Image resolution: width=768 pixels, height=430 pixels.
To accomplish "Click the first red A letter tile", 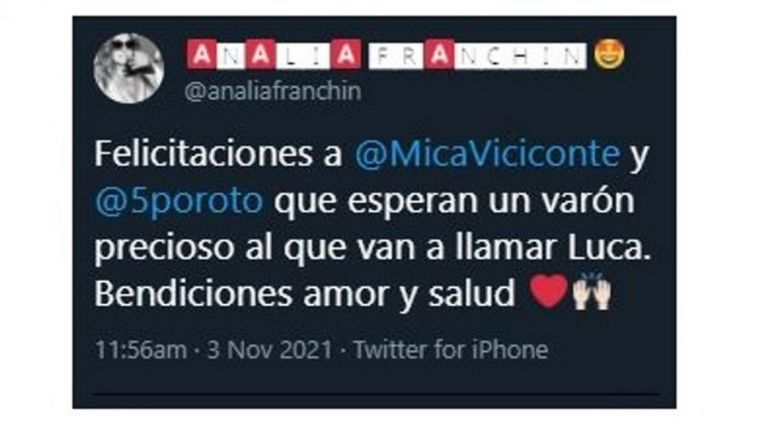I will click(201, 54).
